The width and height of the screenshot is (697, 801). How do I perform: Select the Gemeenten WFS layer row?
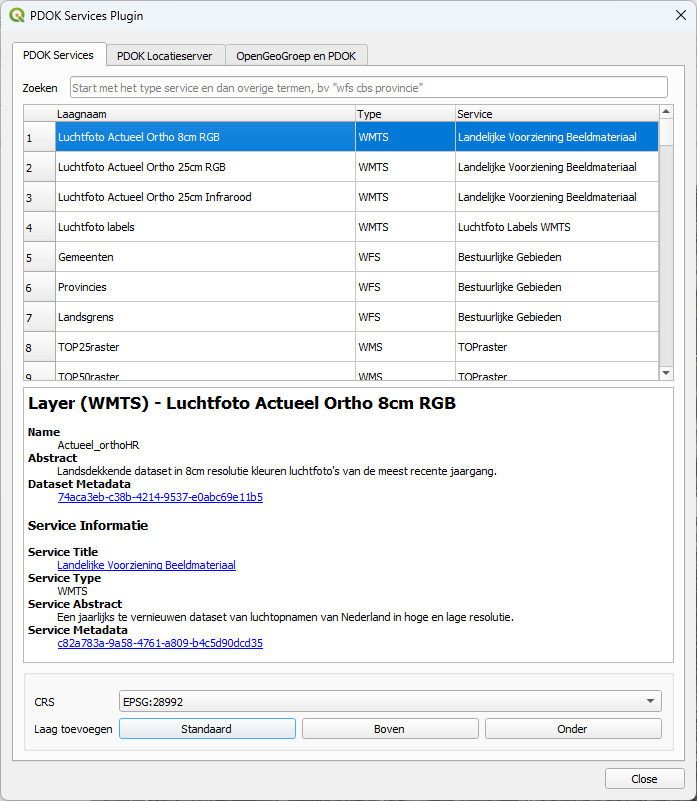point(341,257)
